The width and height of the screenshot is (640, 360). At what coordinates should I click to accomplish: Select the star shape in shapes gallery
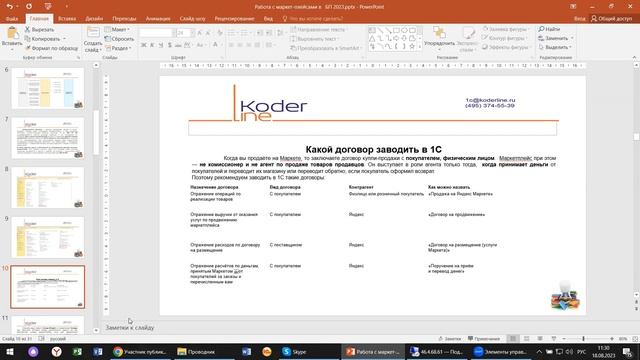pyautogui.click(x=412, y=46)
